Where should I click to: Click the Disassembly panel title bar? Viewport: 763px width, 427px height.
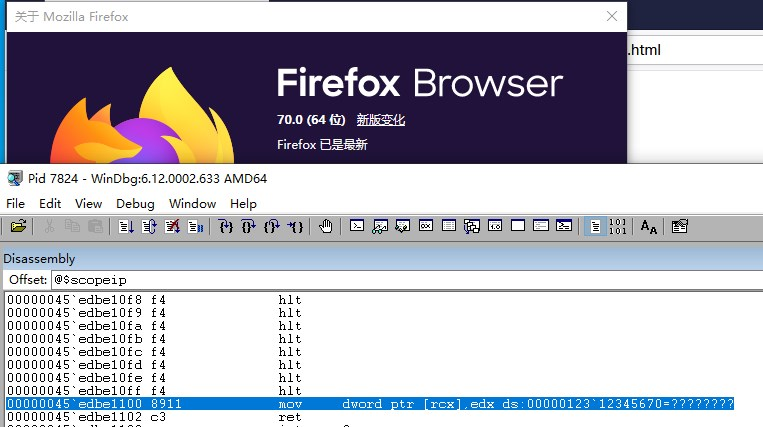click(382, 258)
